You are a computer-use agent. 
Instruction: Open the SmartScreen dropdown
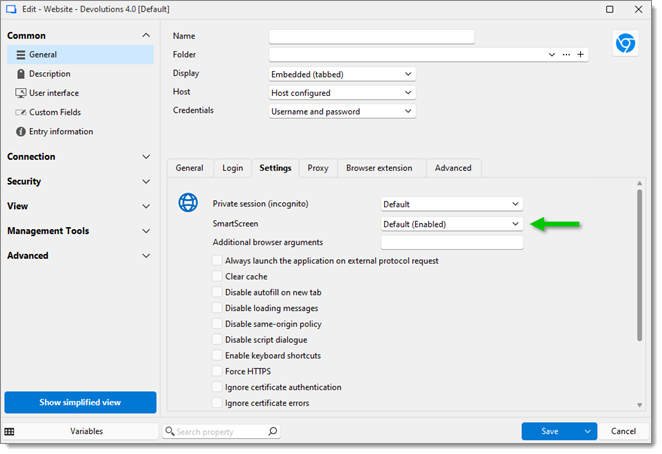452,224
